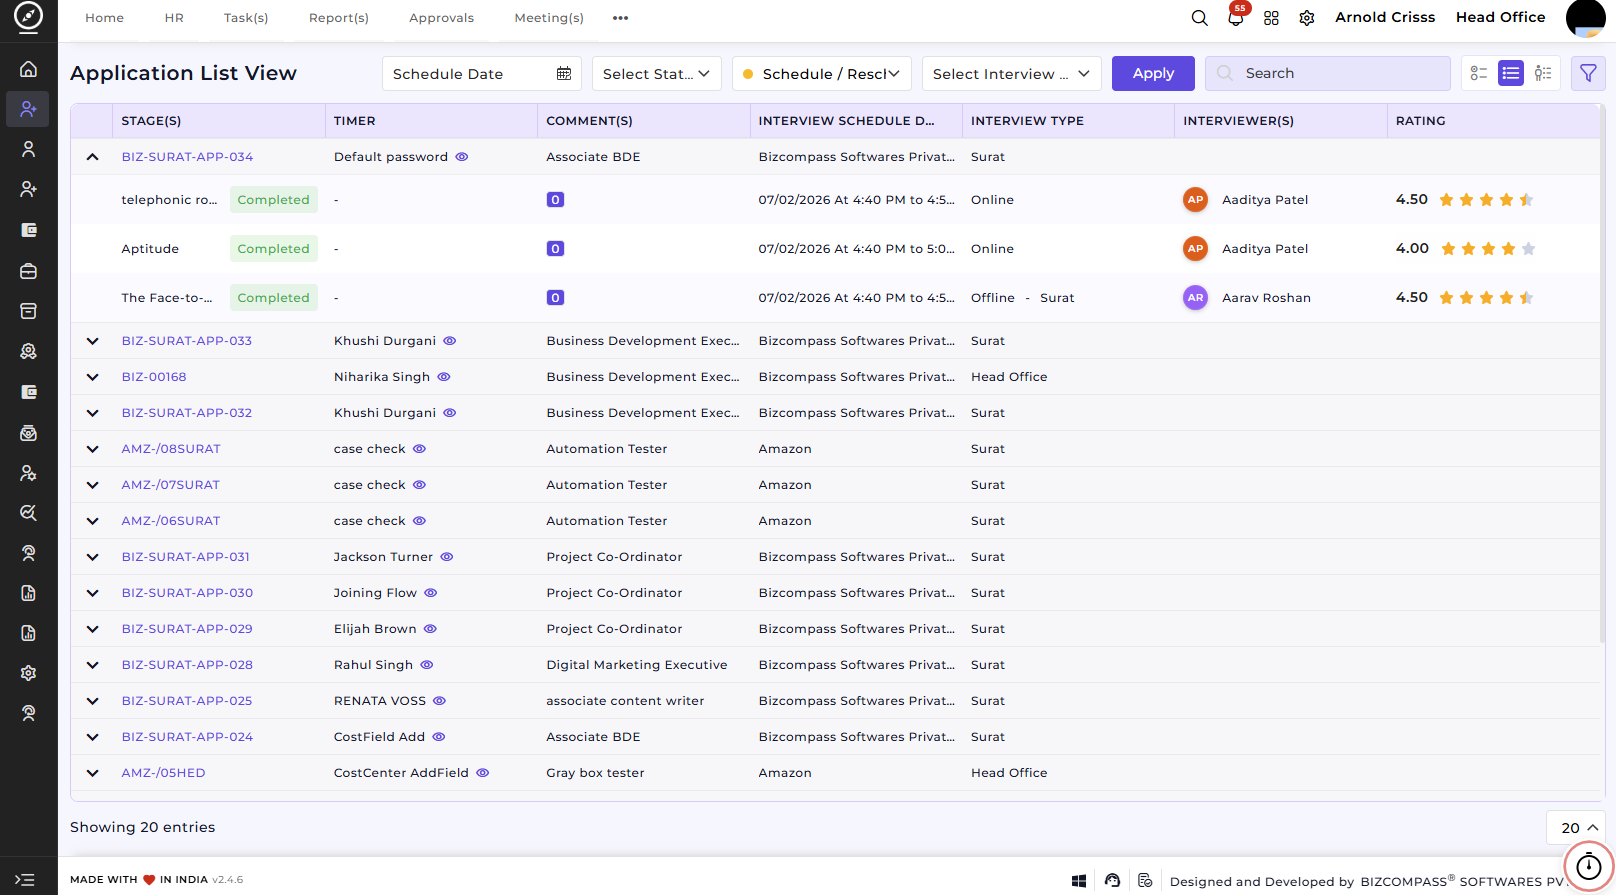Click the Schedule Date input field
Screen dimensions: 1616x895
(482, 73)
